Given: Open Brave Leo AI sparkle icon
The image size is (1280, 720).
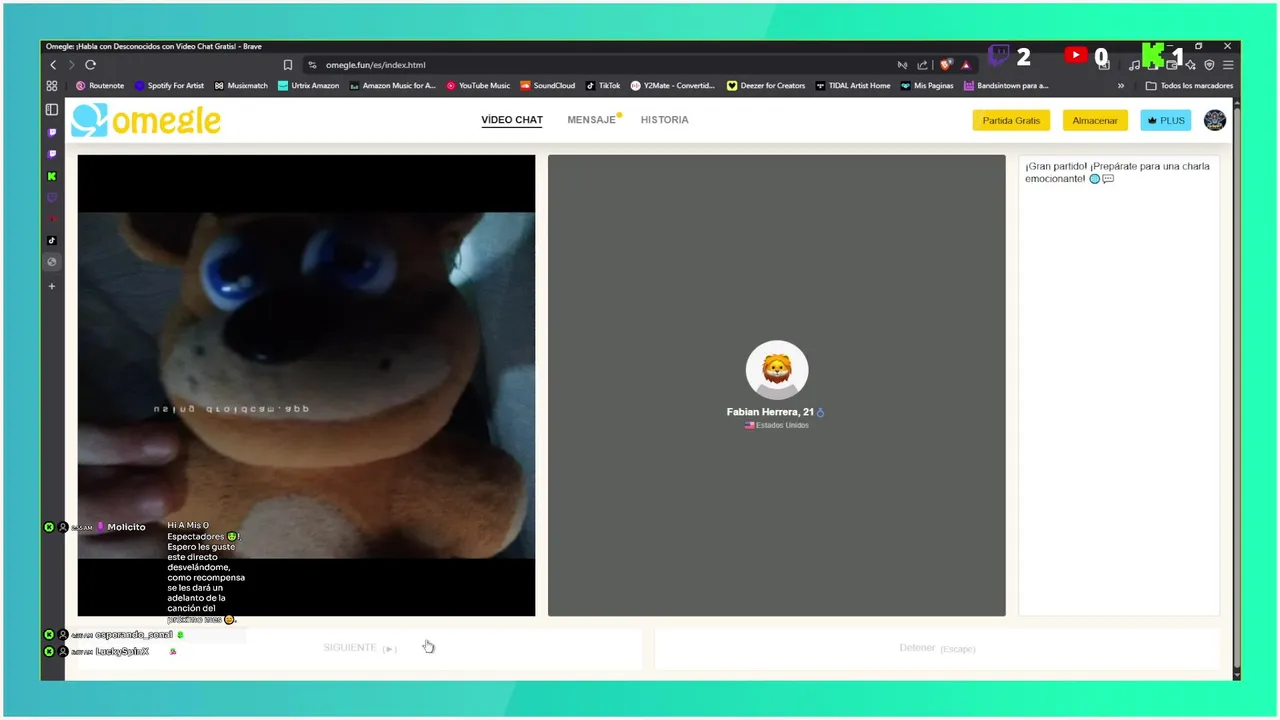Looking at the screenshot, I should (x=1190, y=65).
